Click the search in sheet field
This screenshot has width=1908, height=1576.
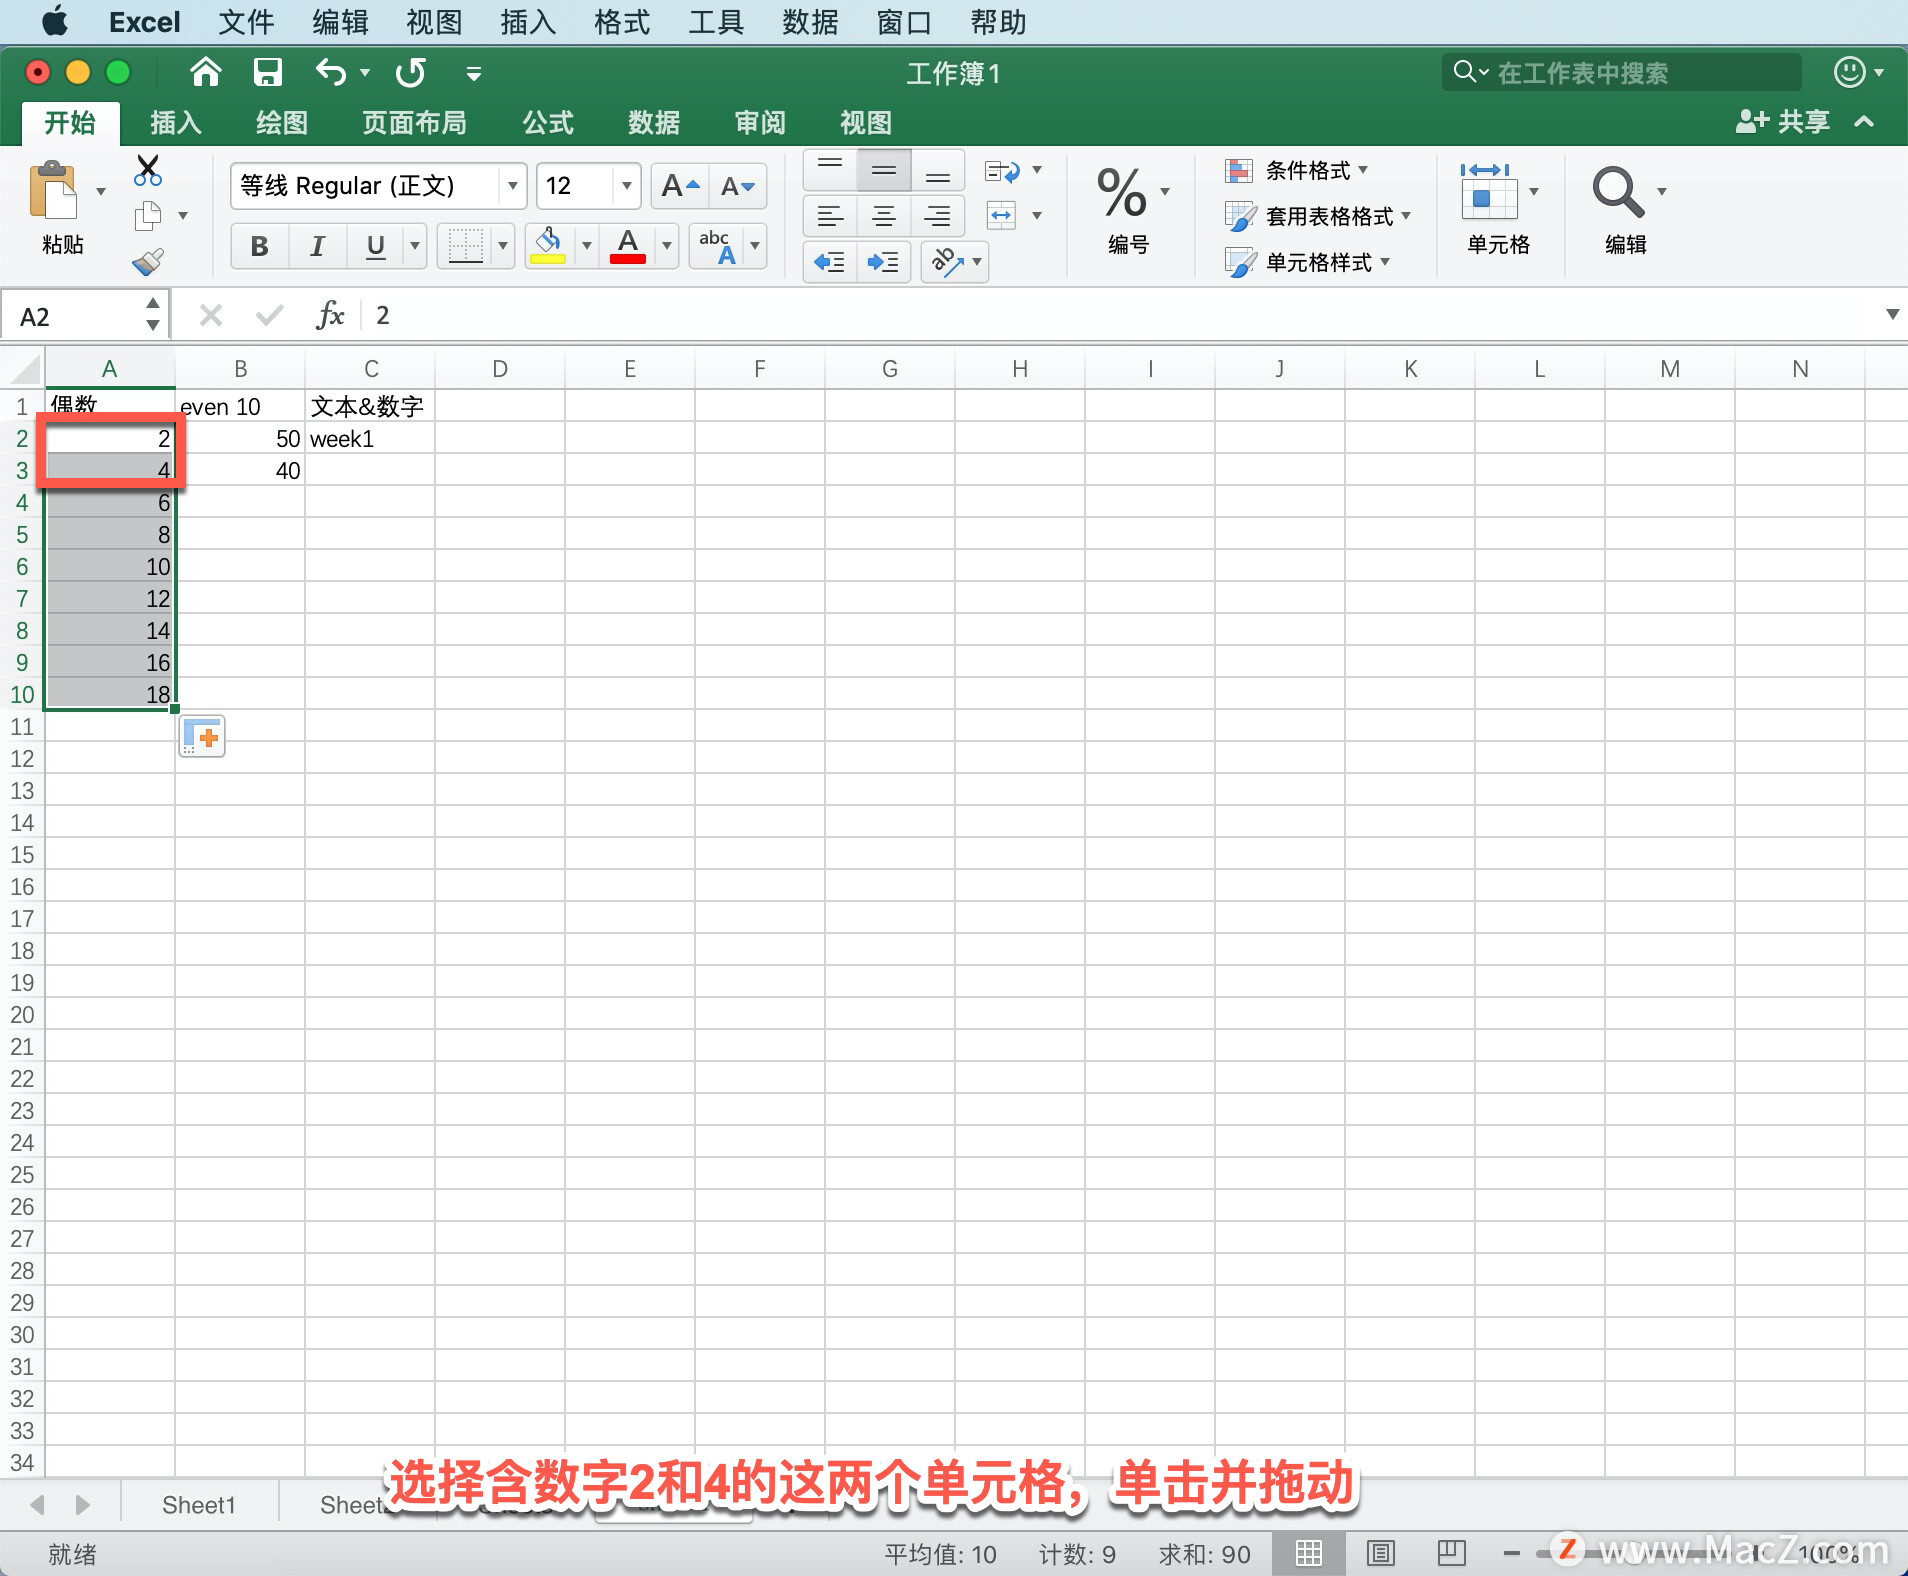[1621, 72]
